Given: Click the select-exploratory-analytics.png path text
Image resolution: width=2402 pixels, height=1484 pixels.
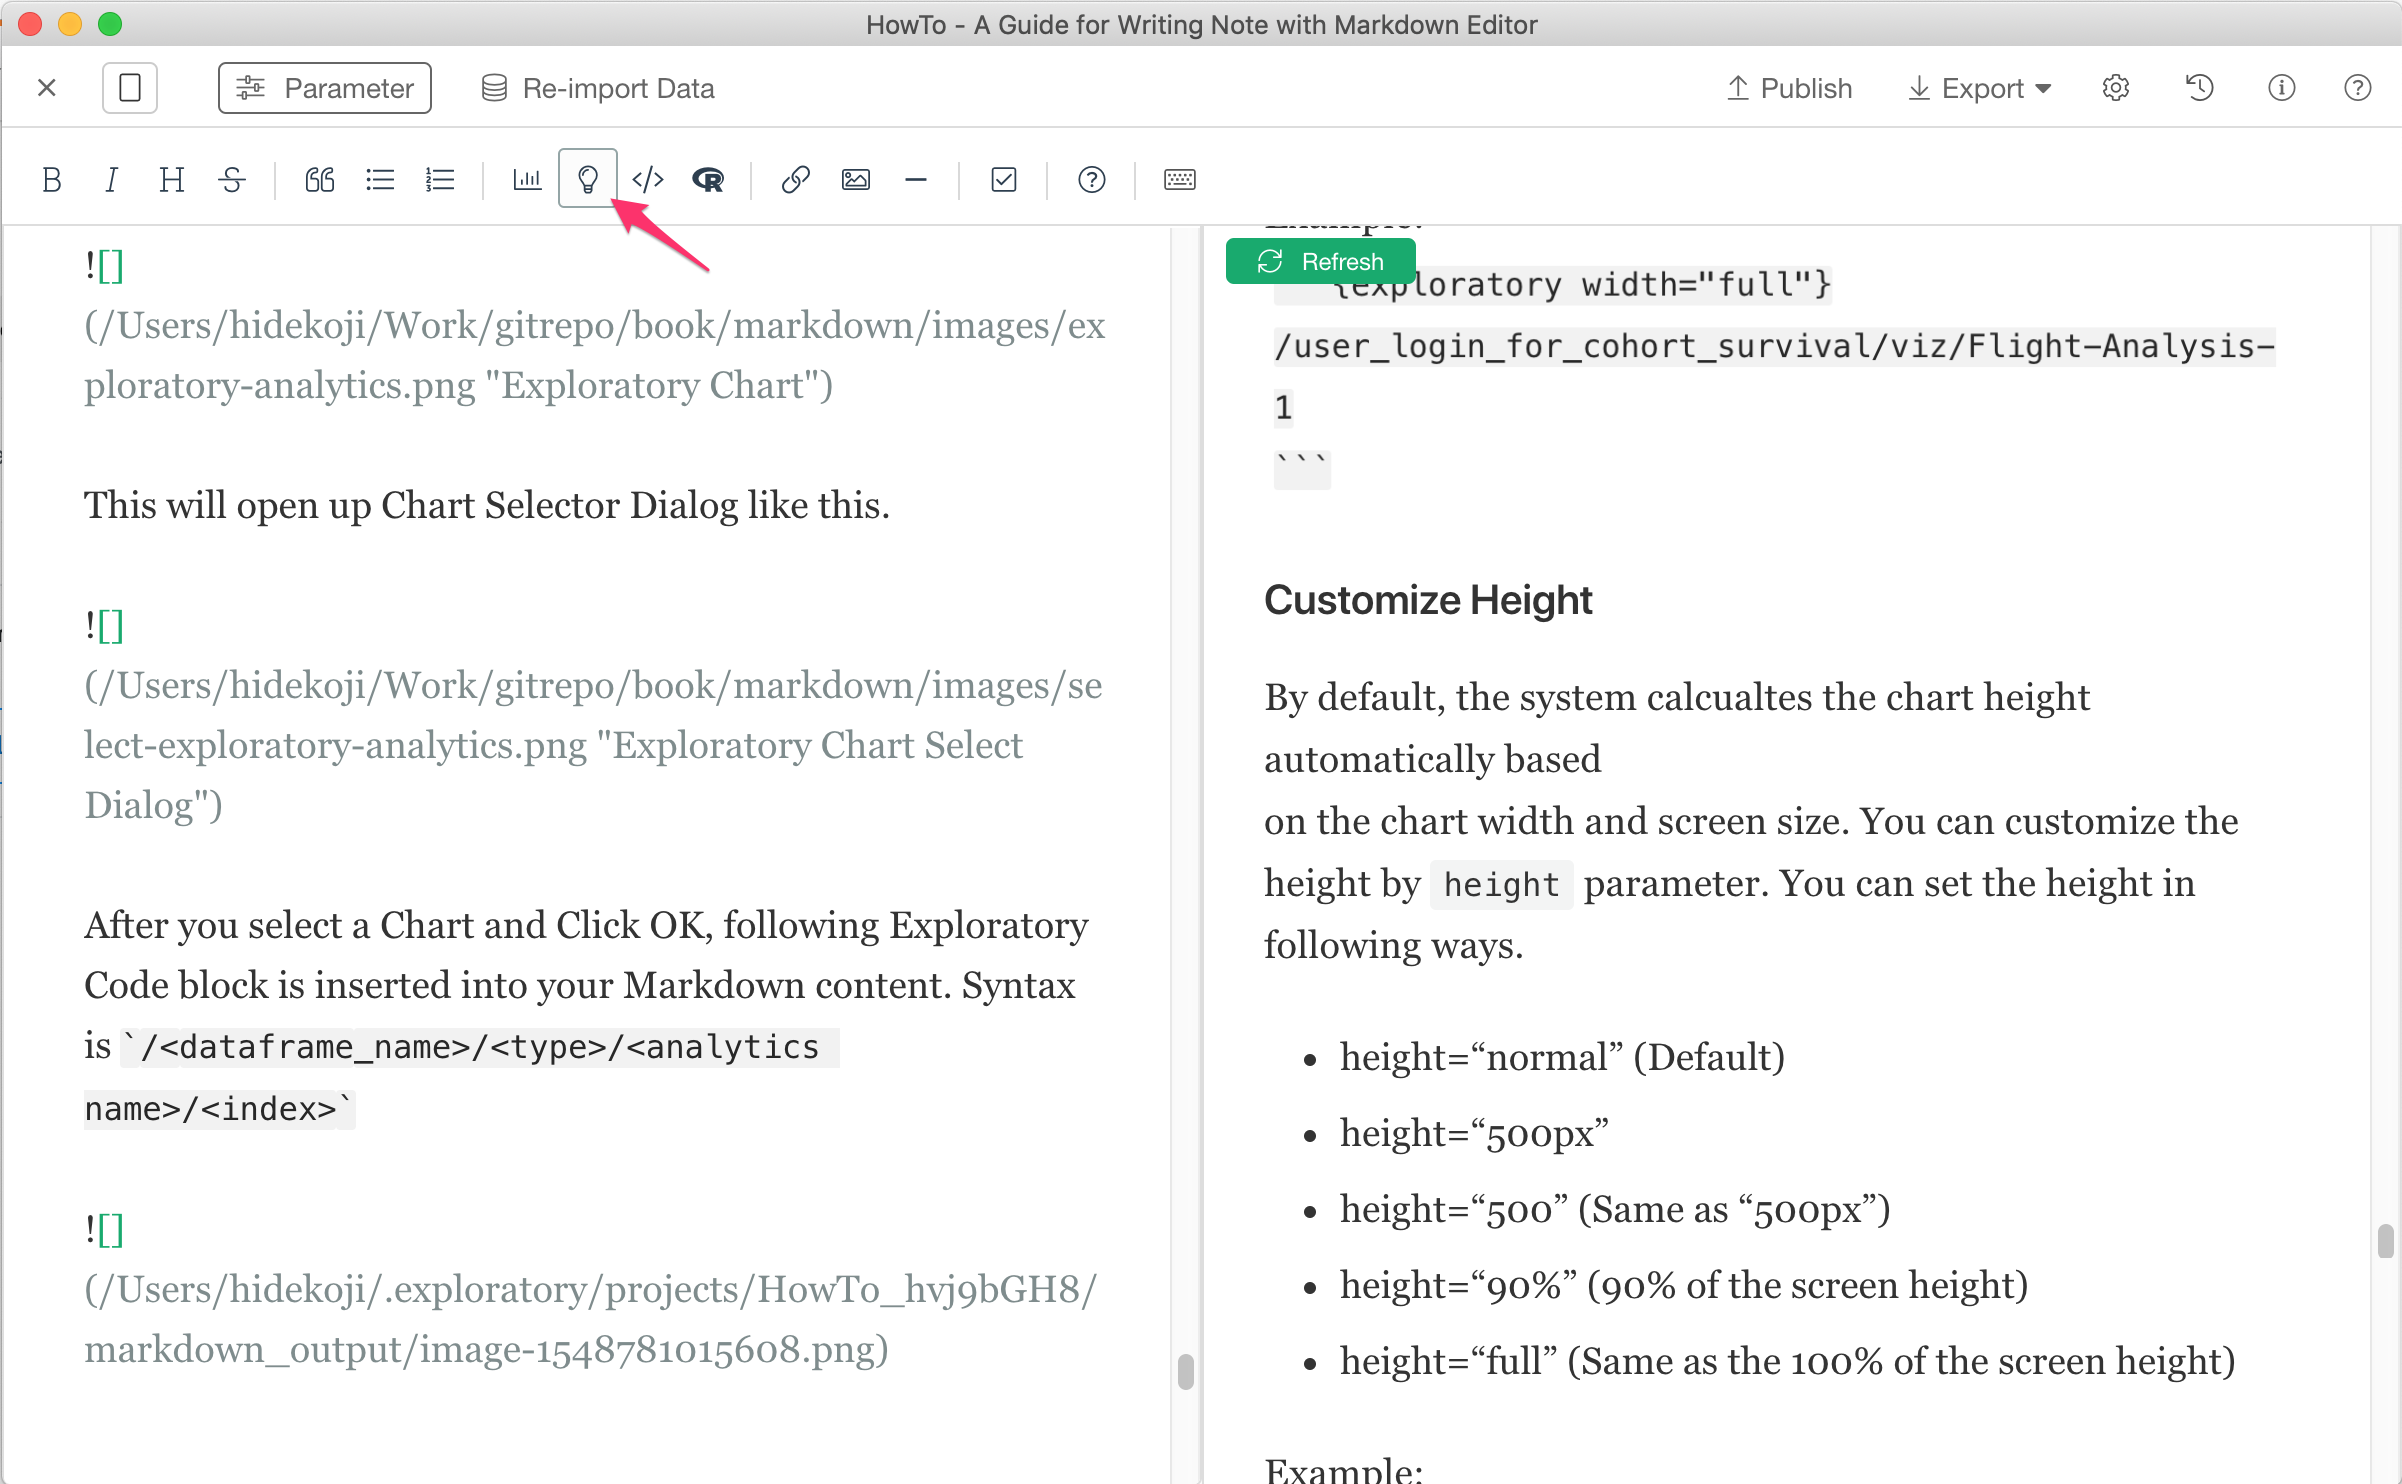Looking at the screenshot, I should coord(593,745).
